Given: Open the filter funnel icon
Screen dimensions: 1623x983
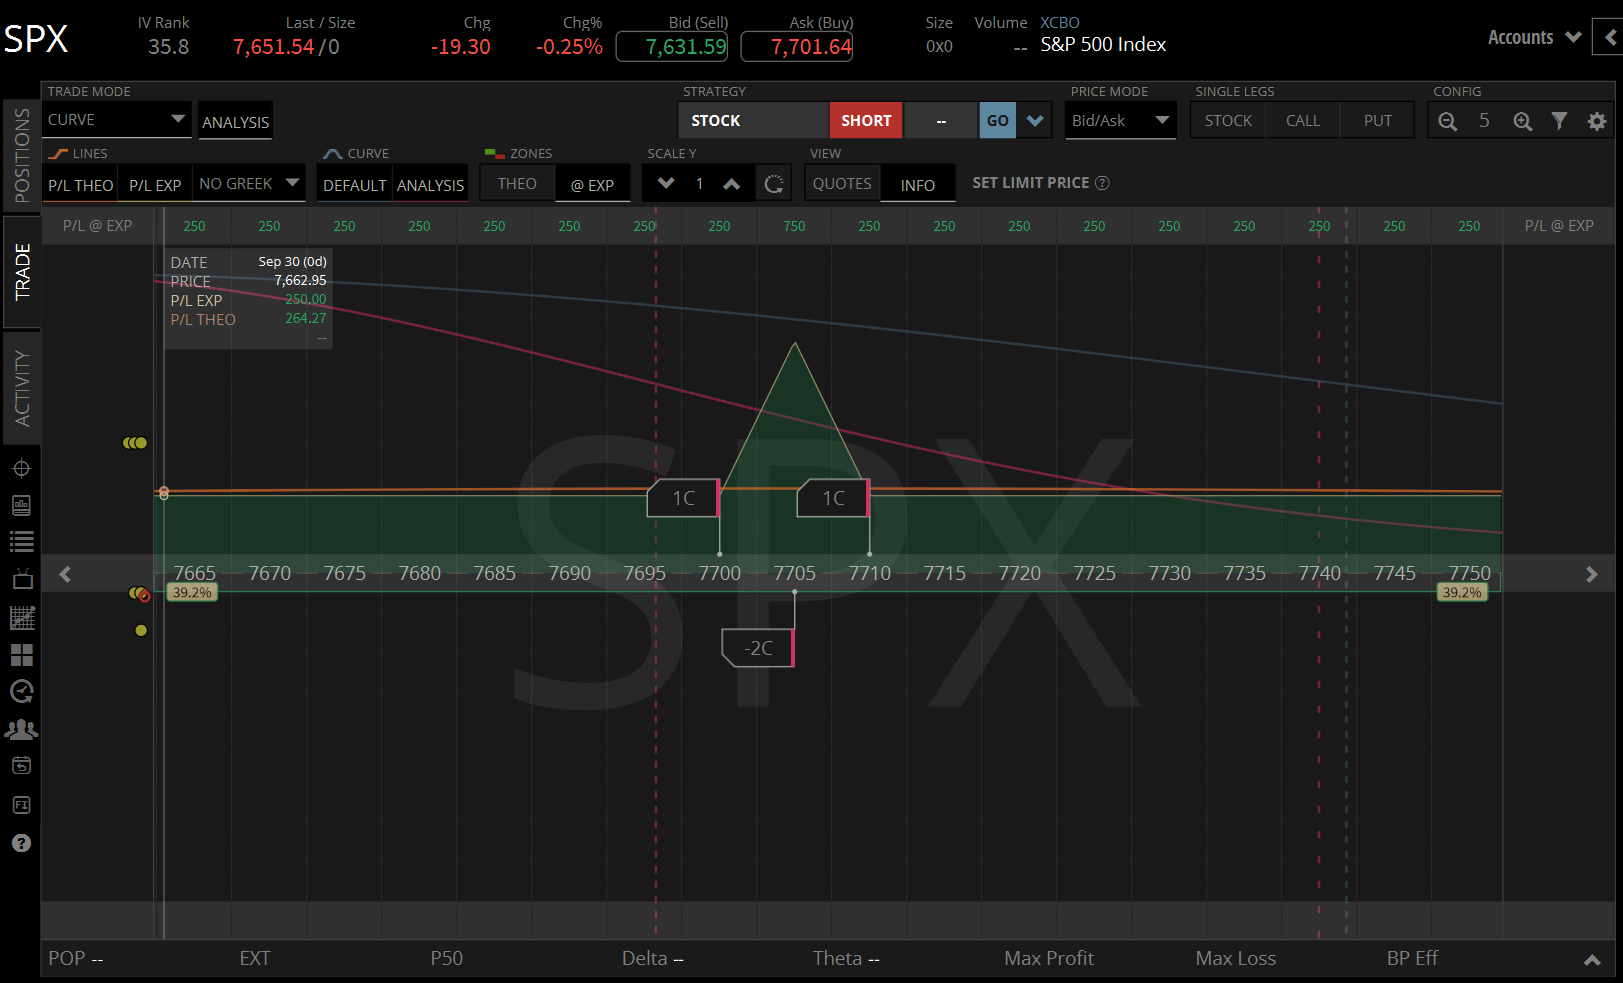Looking at the screenshot, I should [1559, 121].
